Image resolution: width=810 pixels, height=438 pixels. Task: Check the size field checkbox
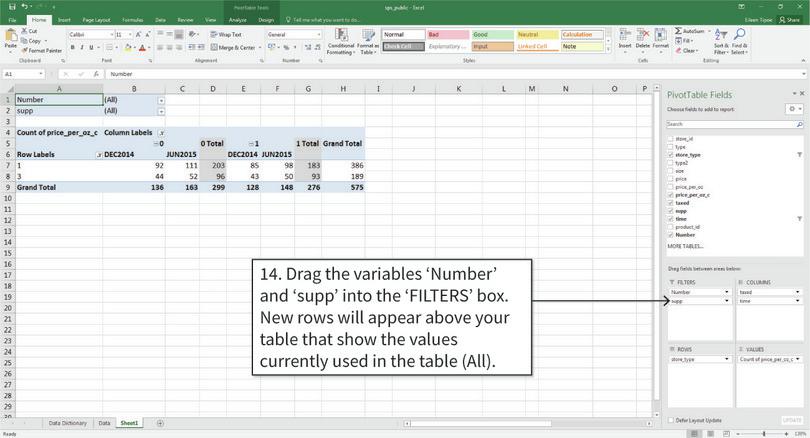(671, 171)
